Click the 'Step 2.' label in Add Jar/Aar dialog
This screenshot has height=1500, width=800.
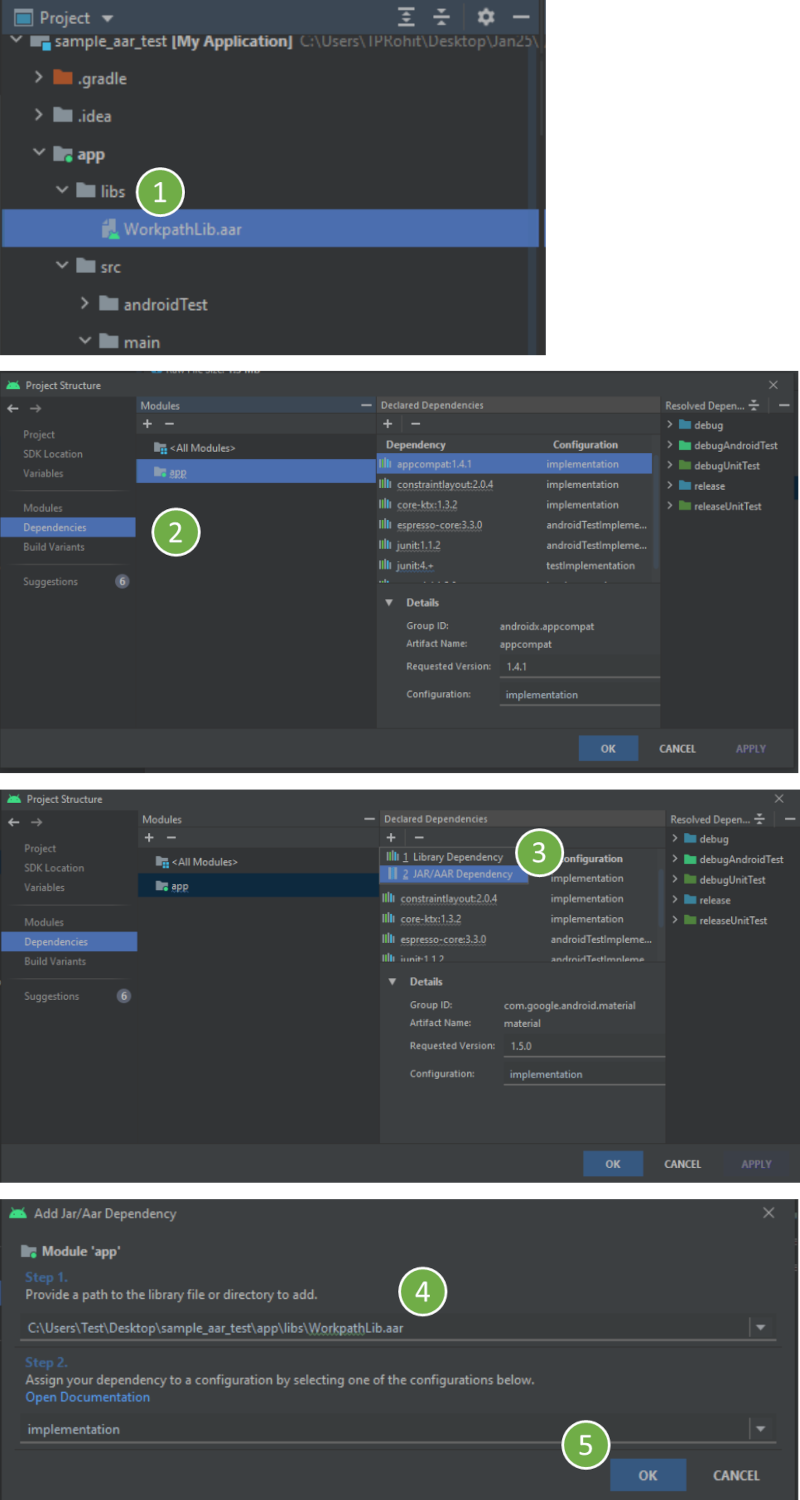[x=47, y=1362]
